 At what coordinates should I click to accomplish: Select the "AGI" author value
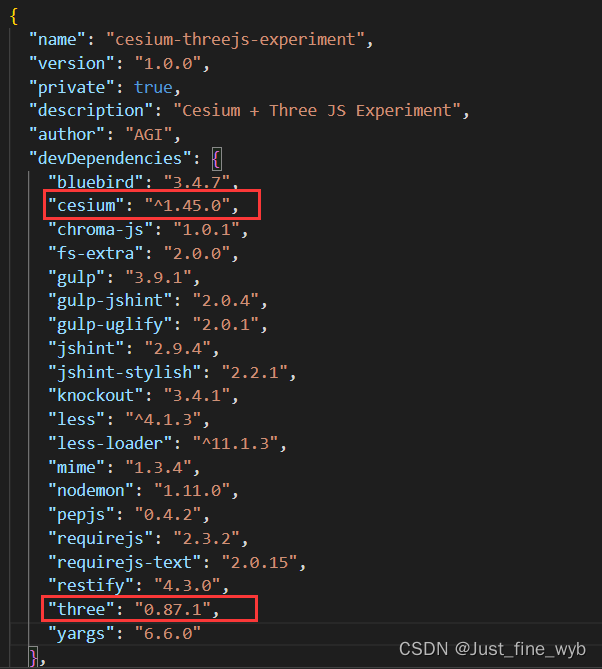pyautogui.click(x=149, y=135)
